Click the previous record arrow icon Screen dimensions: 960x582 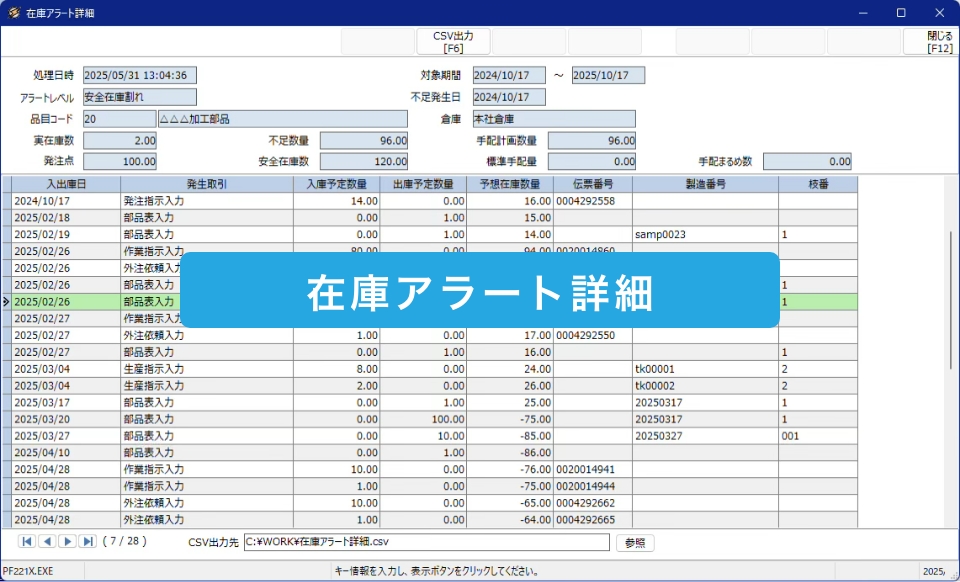pos(47,542)
